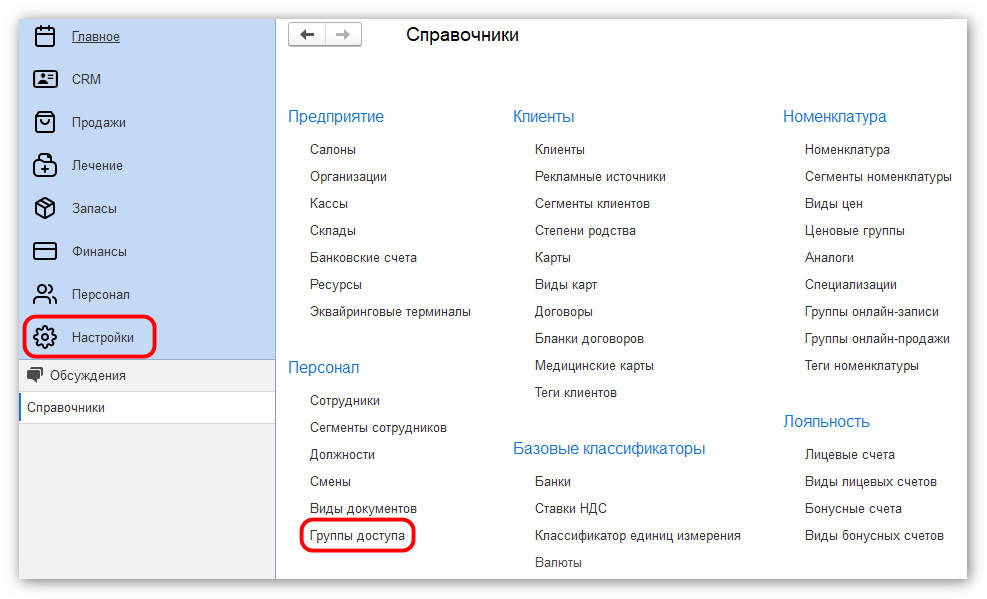This screenshot has height=599, width=987.
Task: Open the Организации reference
Action: click(x=348, y=177)
